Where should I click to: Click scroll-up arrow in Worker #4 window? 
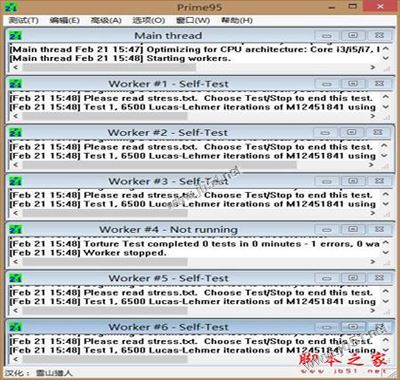tap(386, 243)
